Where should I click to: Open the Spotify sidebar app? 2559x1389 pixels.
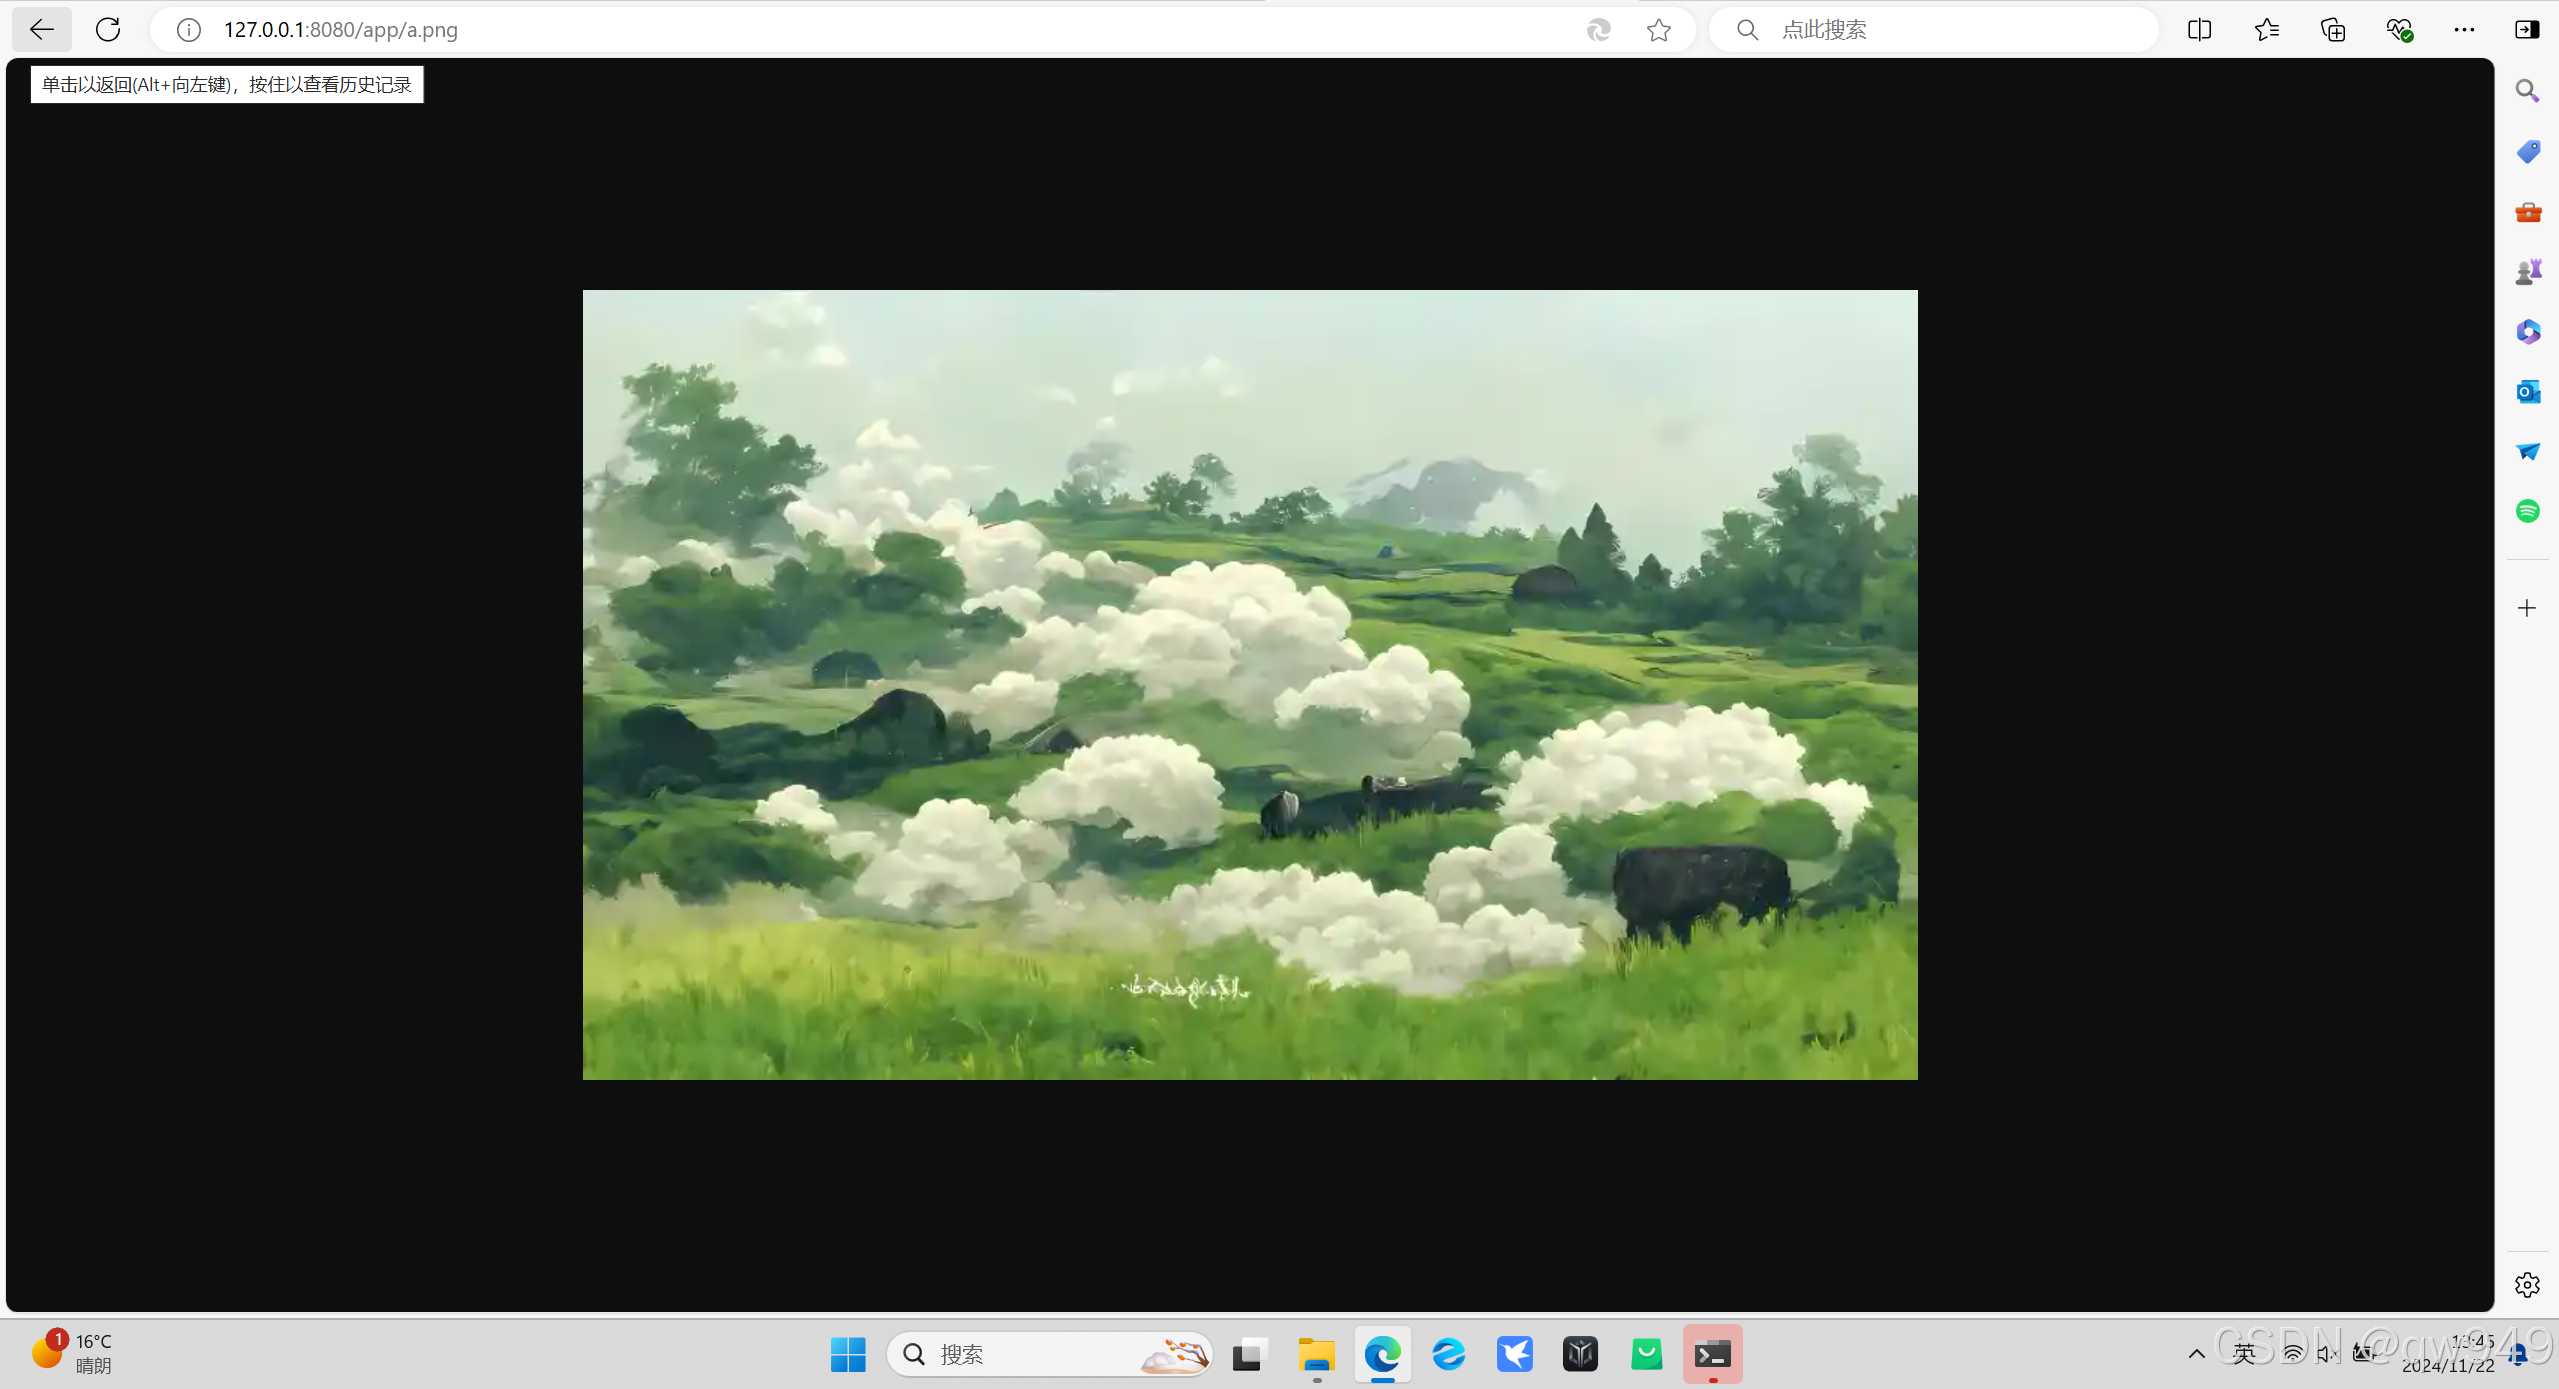point(2528,511)
